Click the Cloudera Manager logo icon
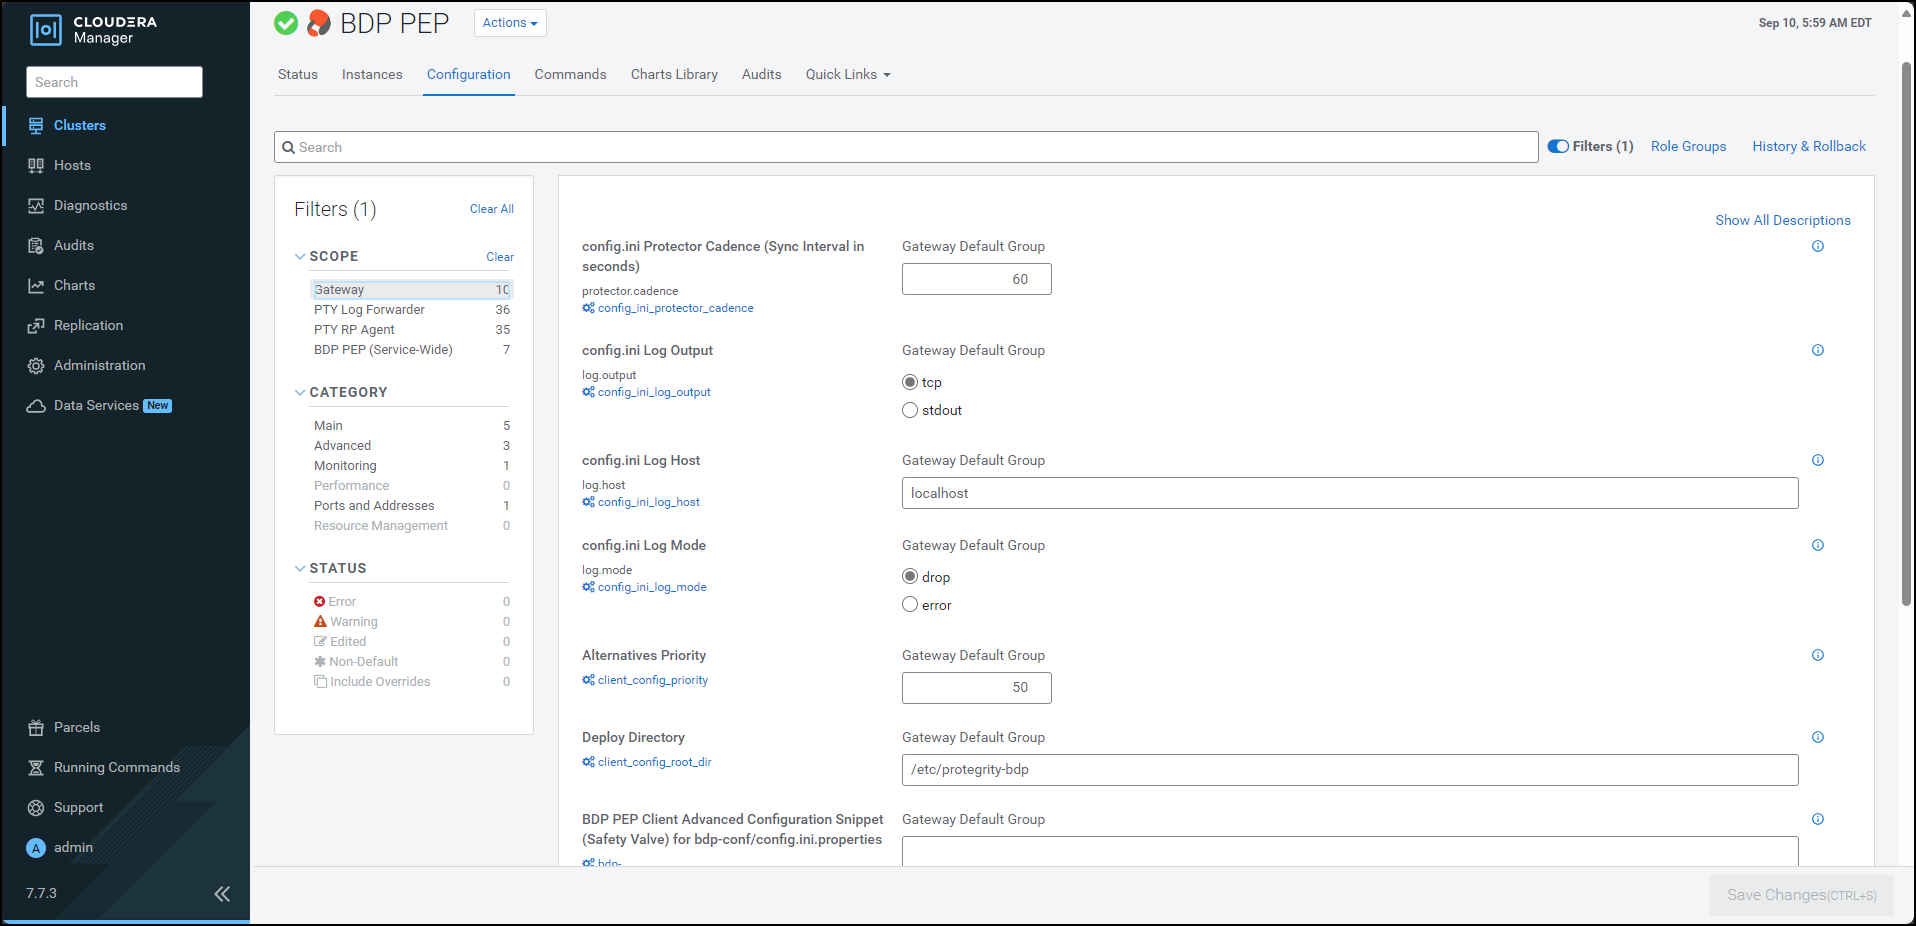The image size is (1916, 926). click(x=46, y=30)
